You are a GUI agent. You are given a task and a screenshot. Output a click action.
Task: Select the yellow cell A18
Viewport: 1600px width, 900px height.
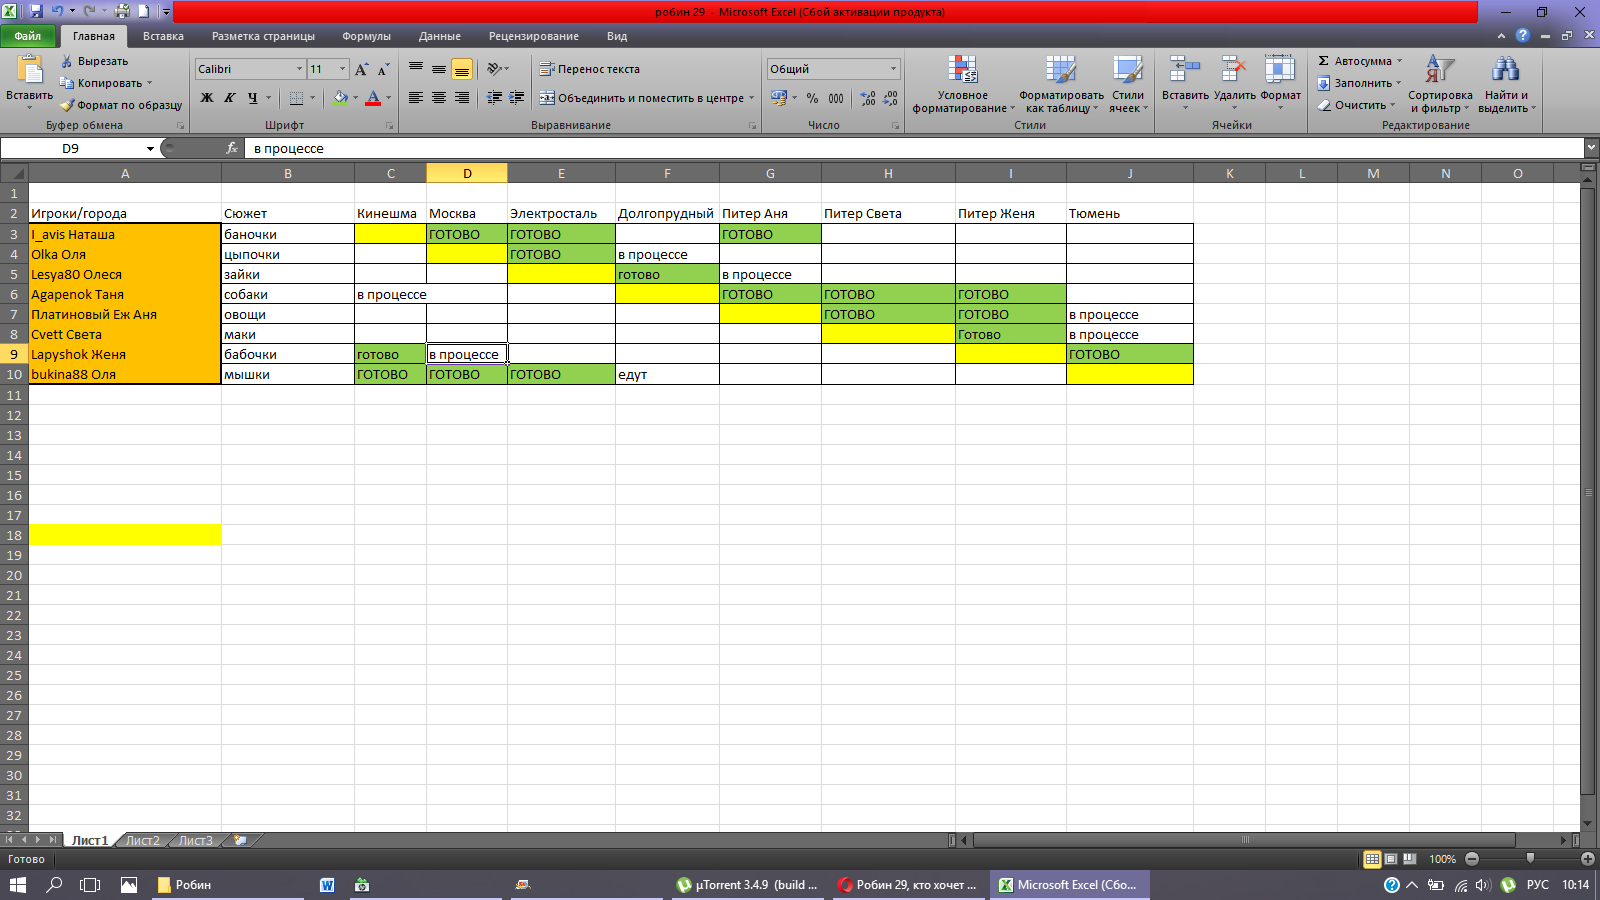[x=125, y=535]
